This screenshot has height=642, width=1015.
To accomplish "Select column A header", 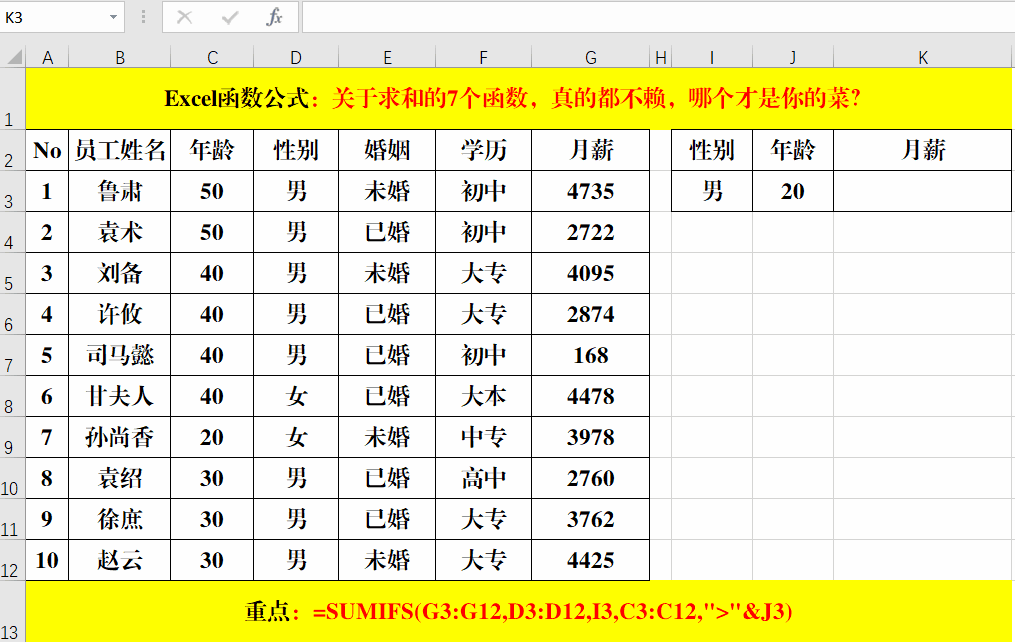I will pos(47,56).
